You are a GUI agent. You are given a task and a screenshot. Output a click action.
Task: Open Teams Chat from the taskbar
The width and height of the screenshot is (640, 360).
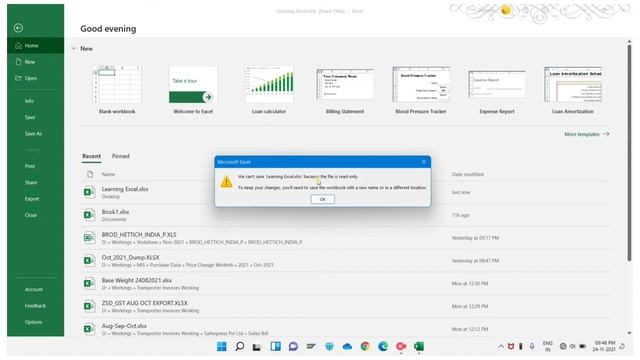(293, 347)
